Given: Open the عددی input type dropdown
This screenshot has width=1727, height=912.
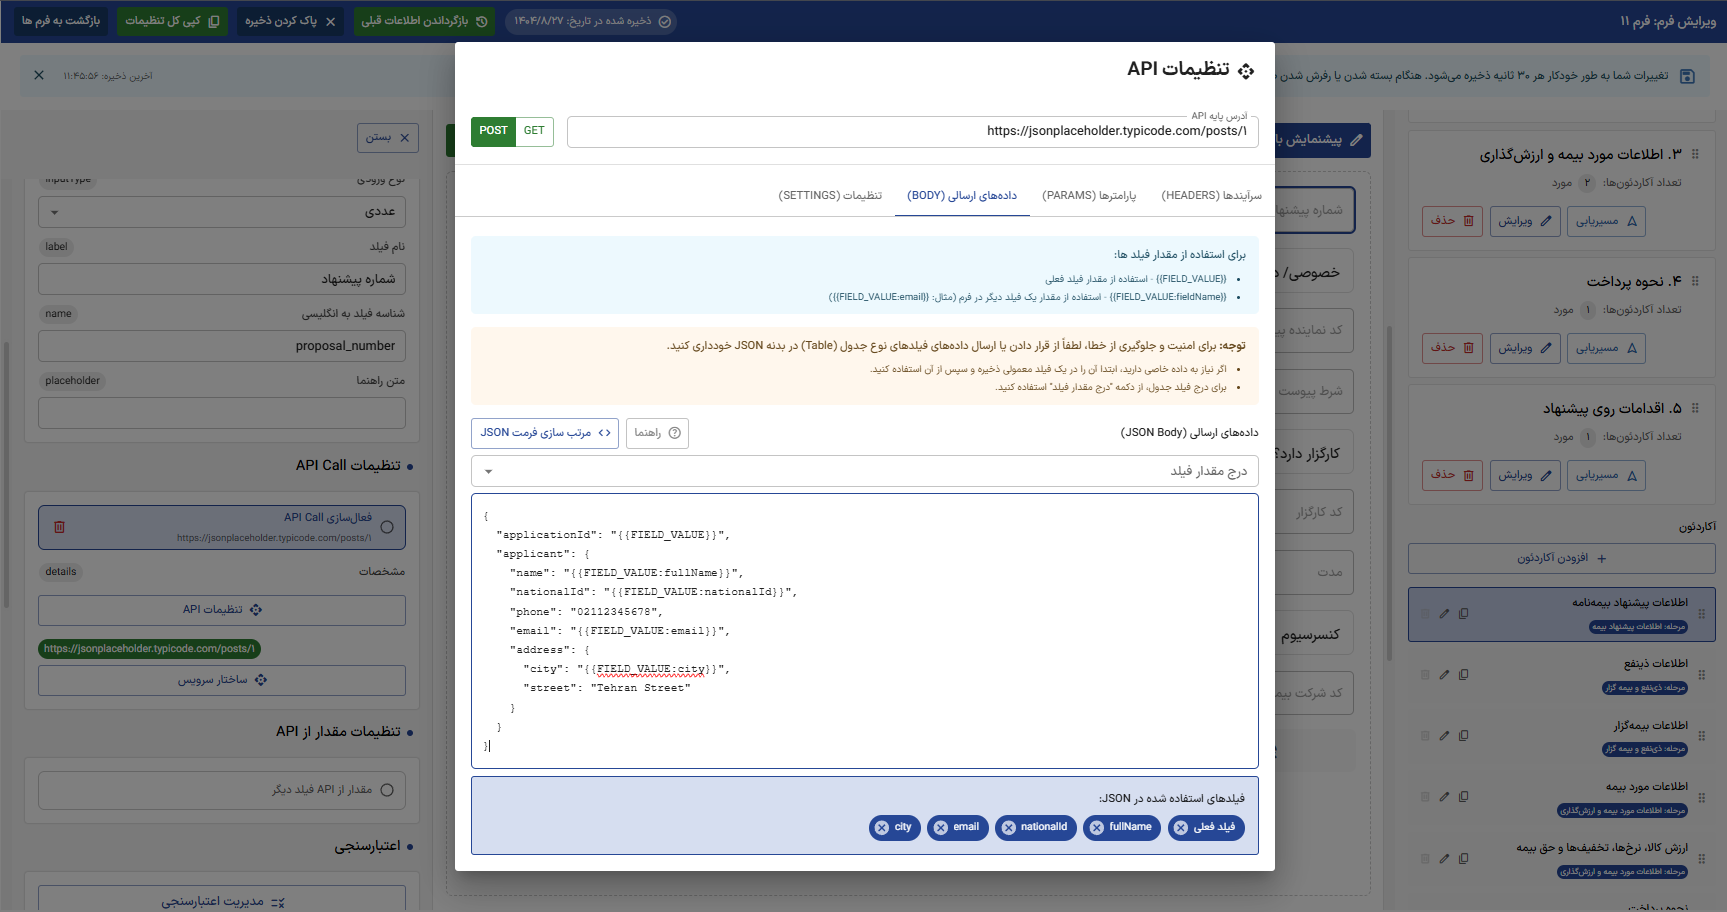Looking at the screenshot, I should [x=221, y=212].
